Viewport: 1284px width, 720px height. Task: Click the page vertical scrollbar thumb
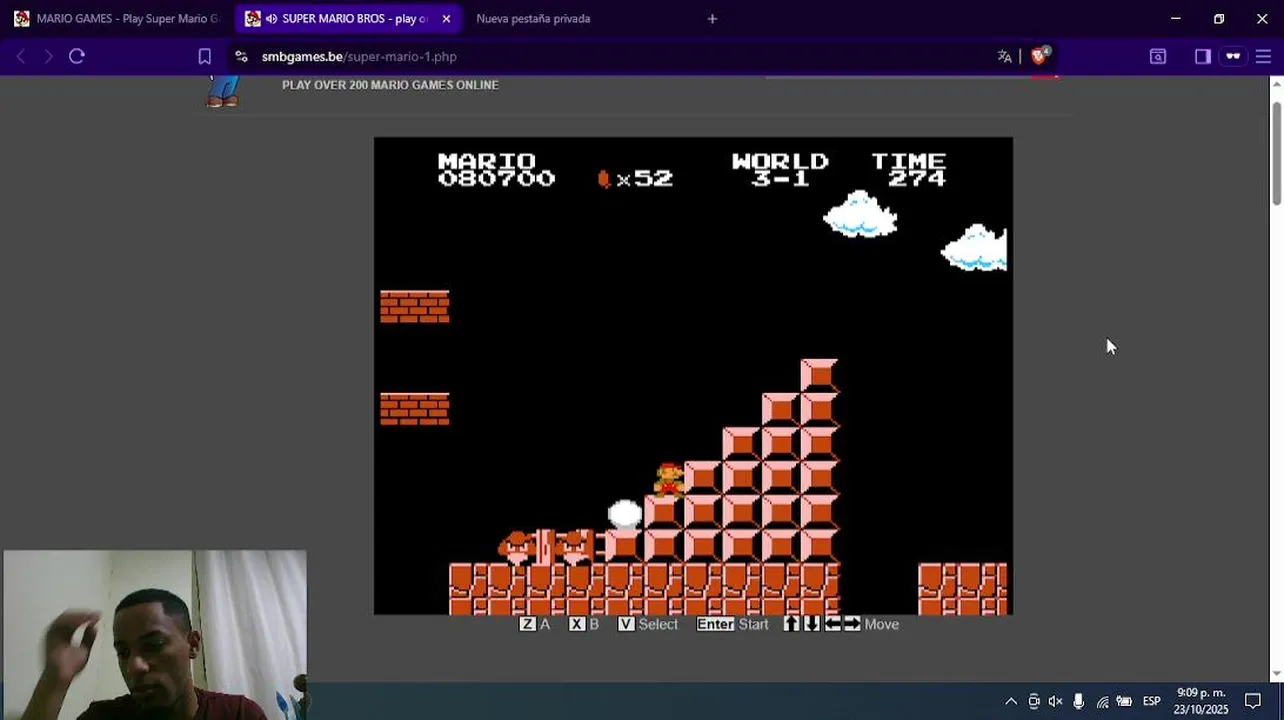click(1277, 152)
